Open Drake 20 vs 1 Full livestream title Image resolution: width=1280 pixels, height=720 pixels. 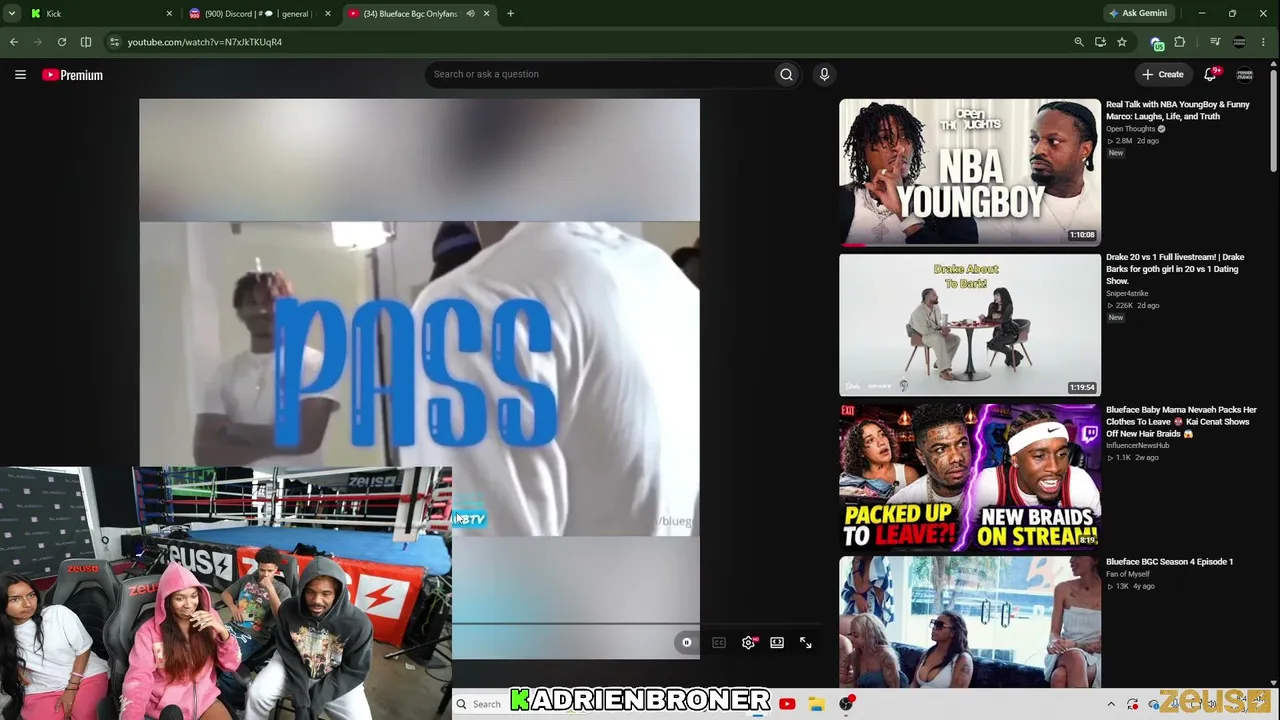point(1175,269)
